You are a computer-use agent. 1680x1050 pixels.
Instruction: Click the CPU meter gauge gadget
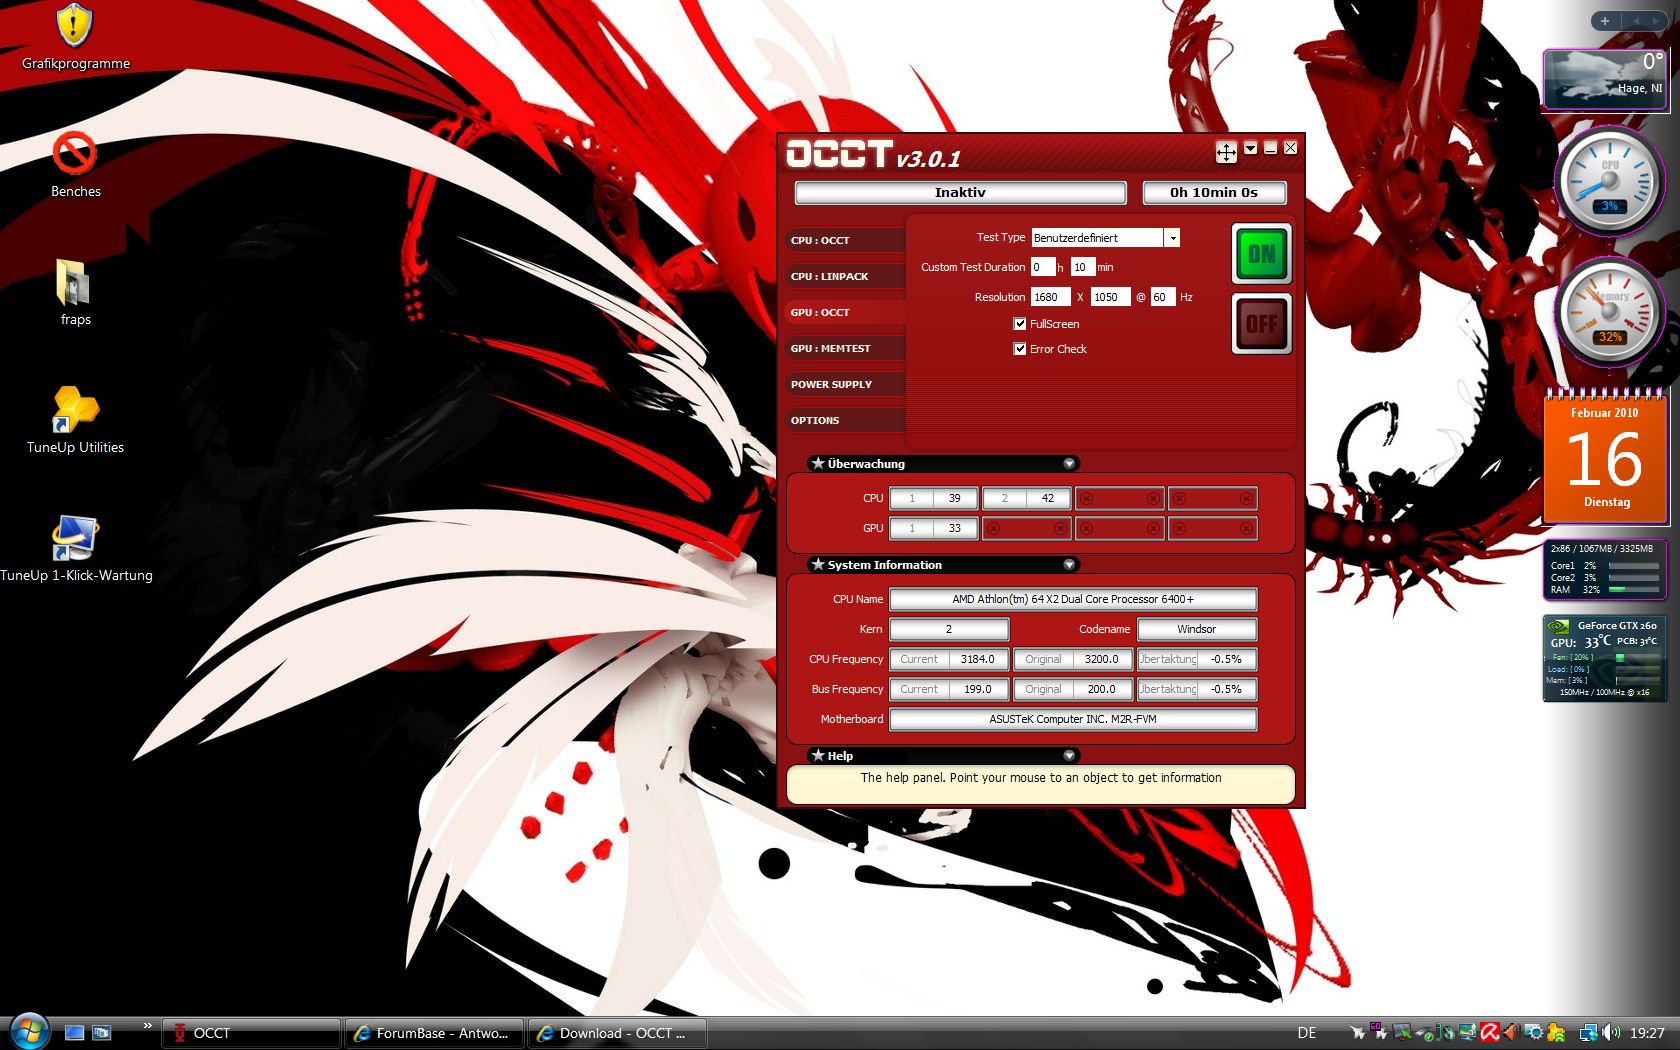(x=1609, y=180)
